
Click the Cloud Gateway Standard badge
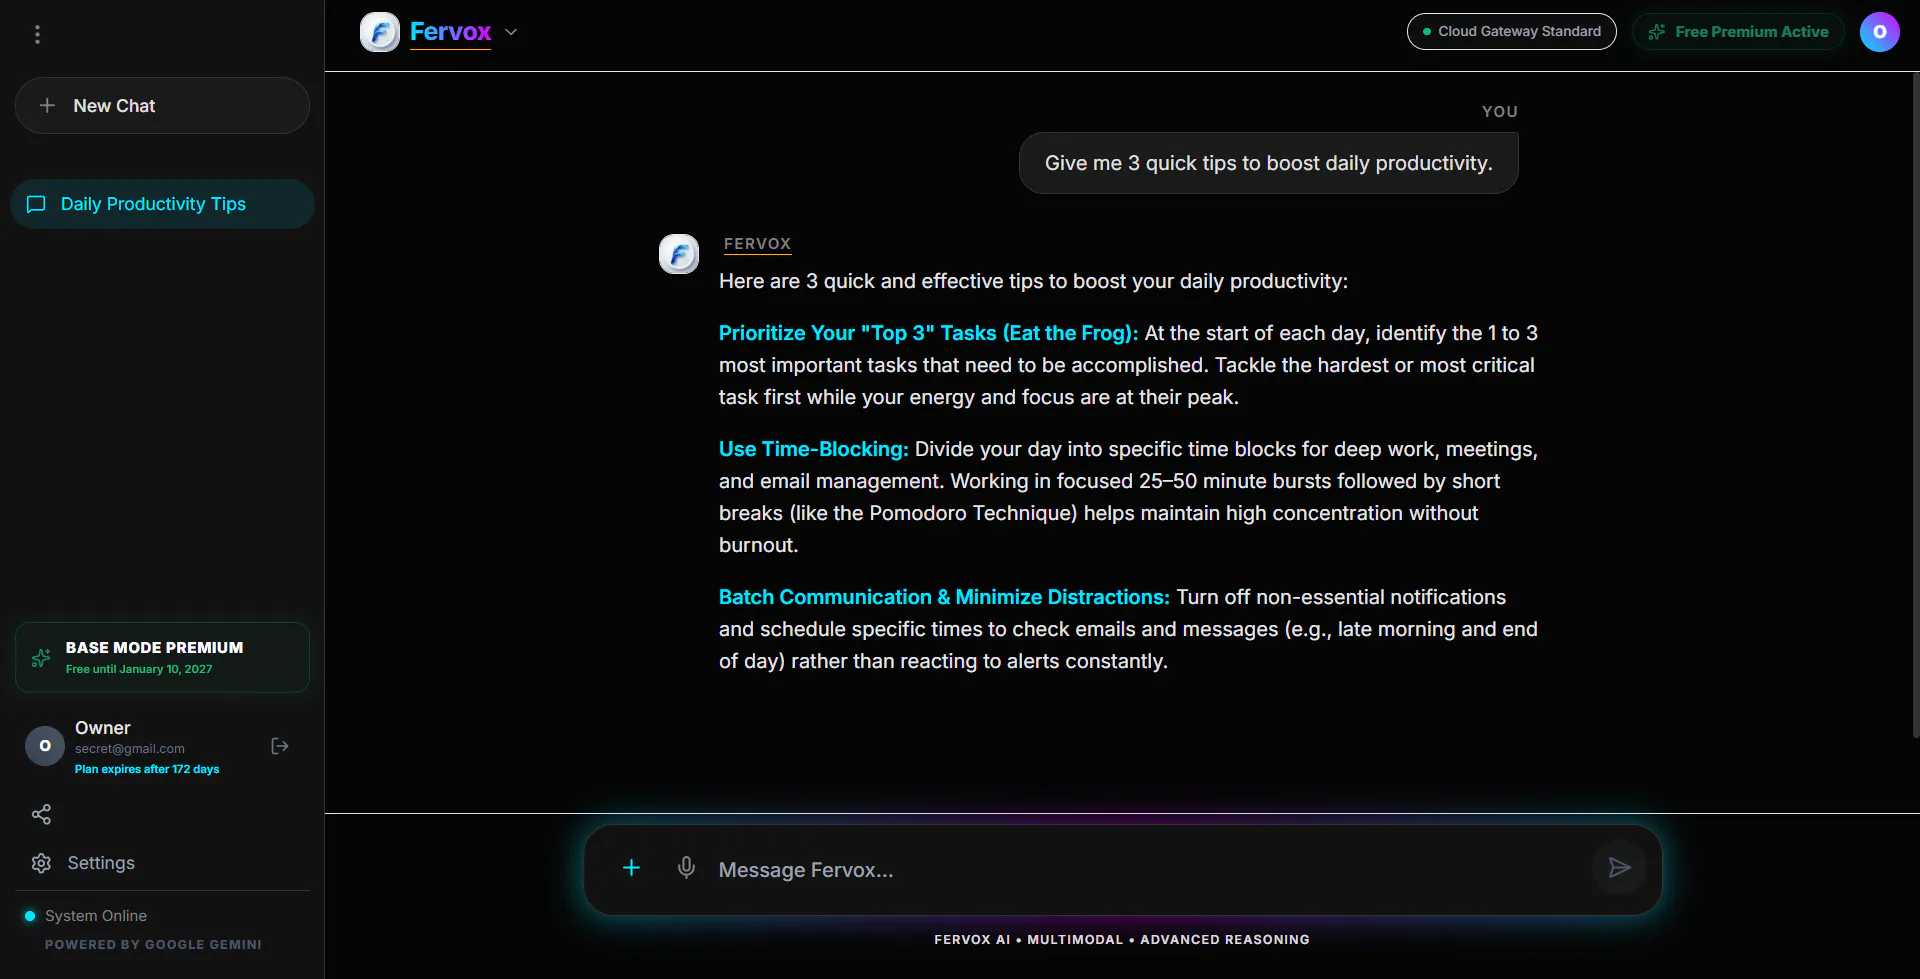(x=1511, y=32)
